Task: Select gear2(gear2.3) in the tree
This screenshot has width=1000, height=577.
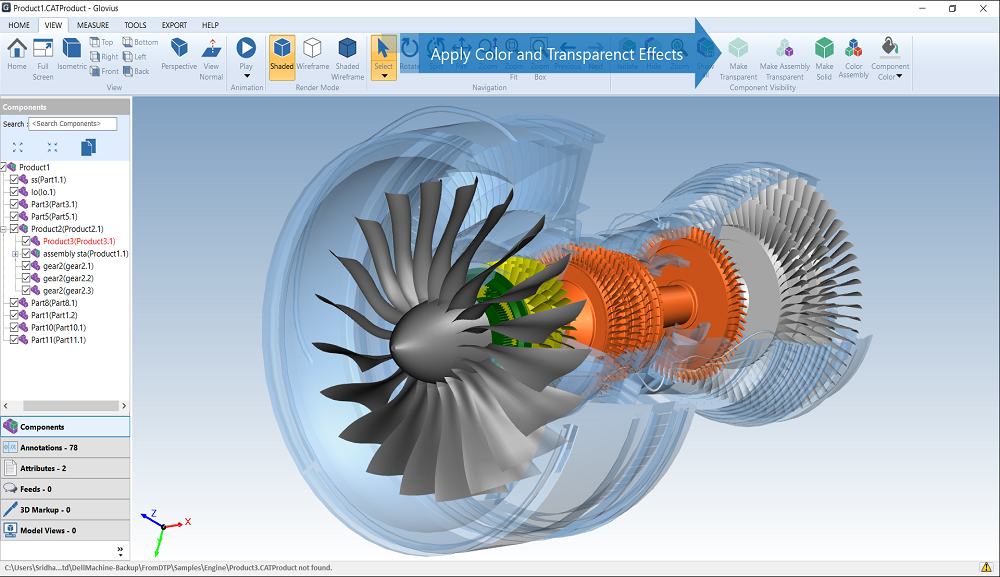Action: [68, 291]
